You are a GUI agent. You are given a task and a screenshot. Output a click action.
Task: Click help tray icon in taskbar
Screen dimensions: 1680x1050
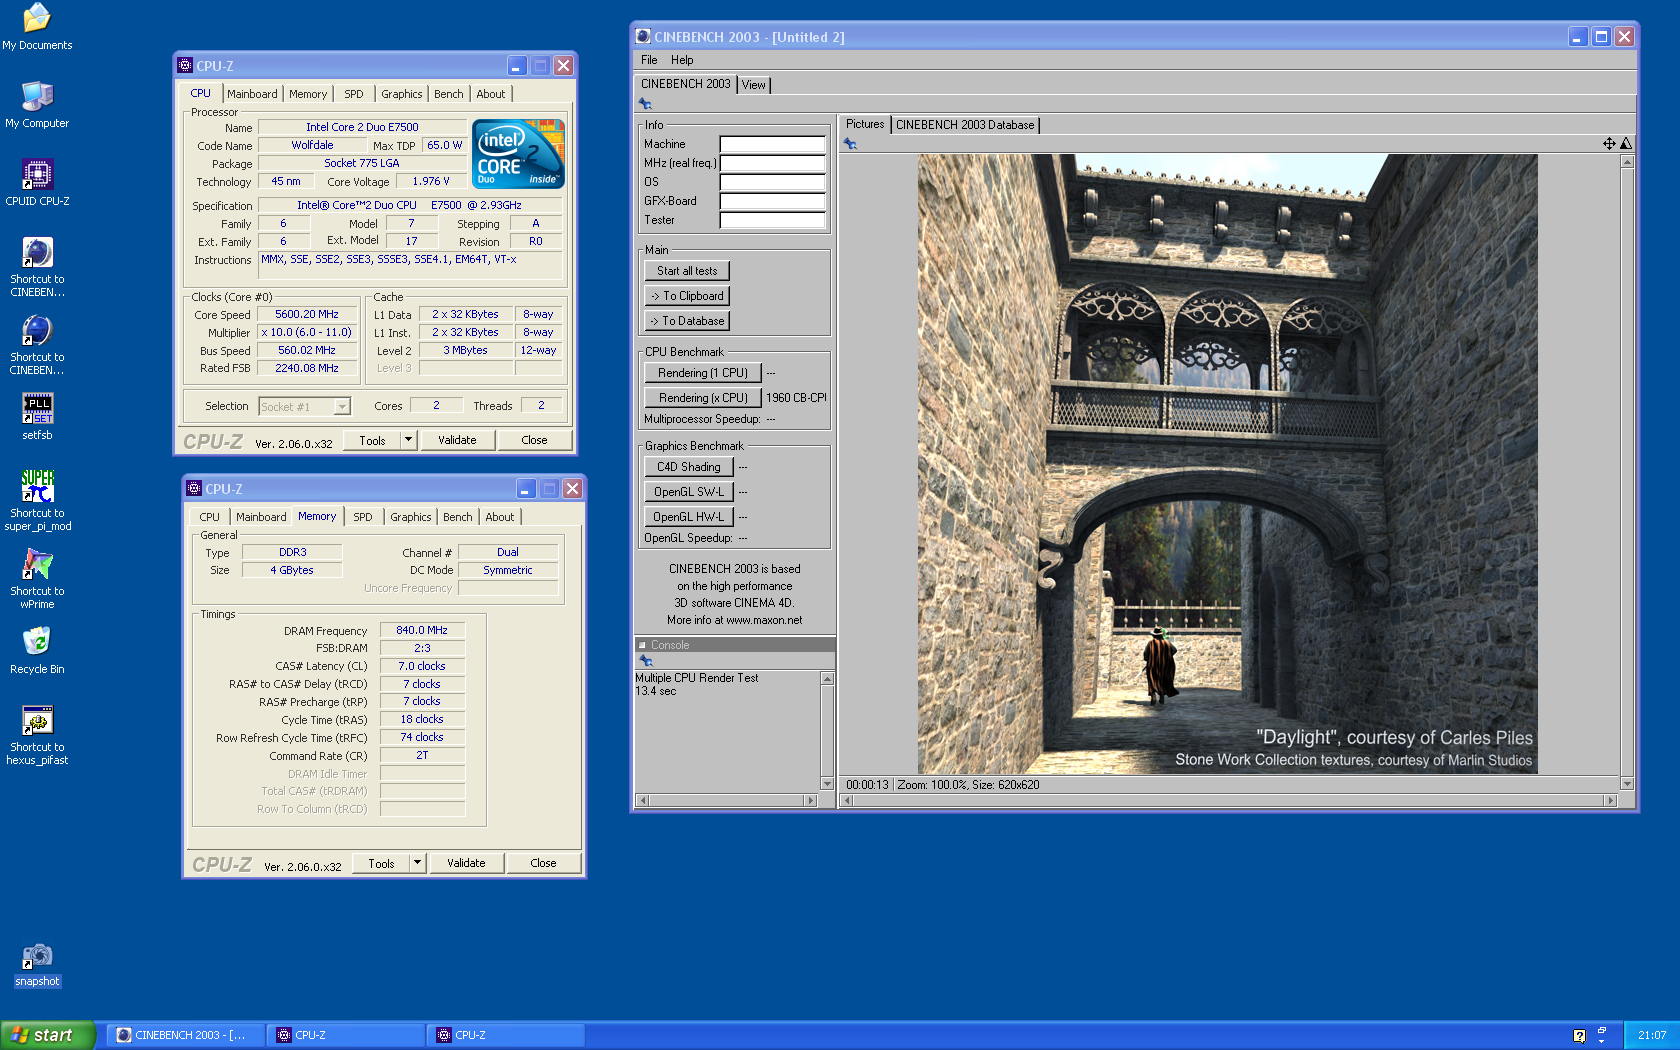1579,1036
